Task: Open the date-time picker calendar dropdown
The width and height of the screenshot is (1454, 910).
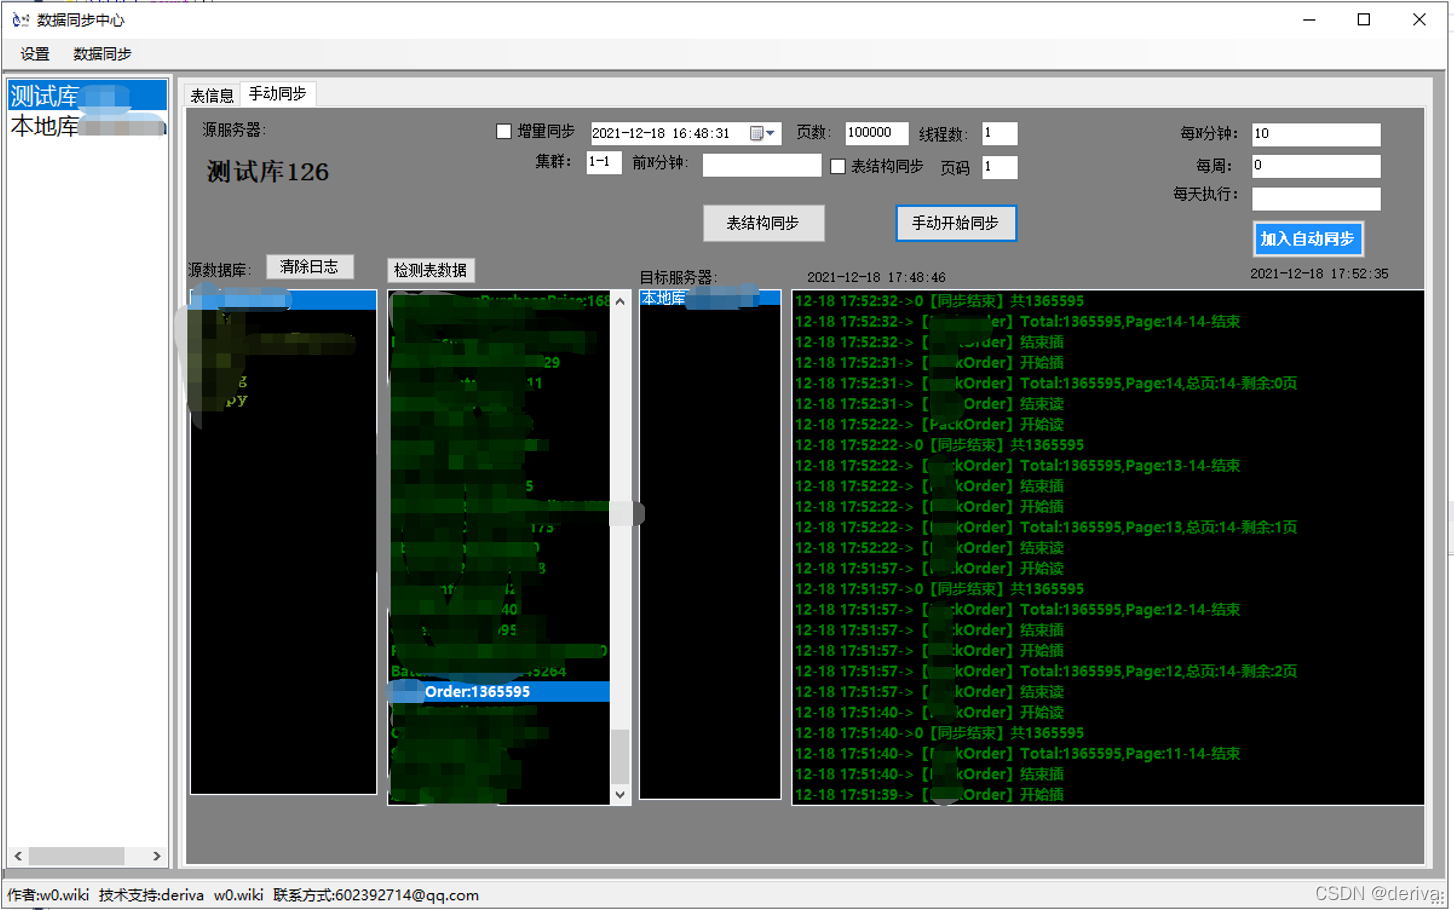Action: coord(763,133)
